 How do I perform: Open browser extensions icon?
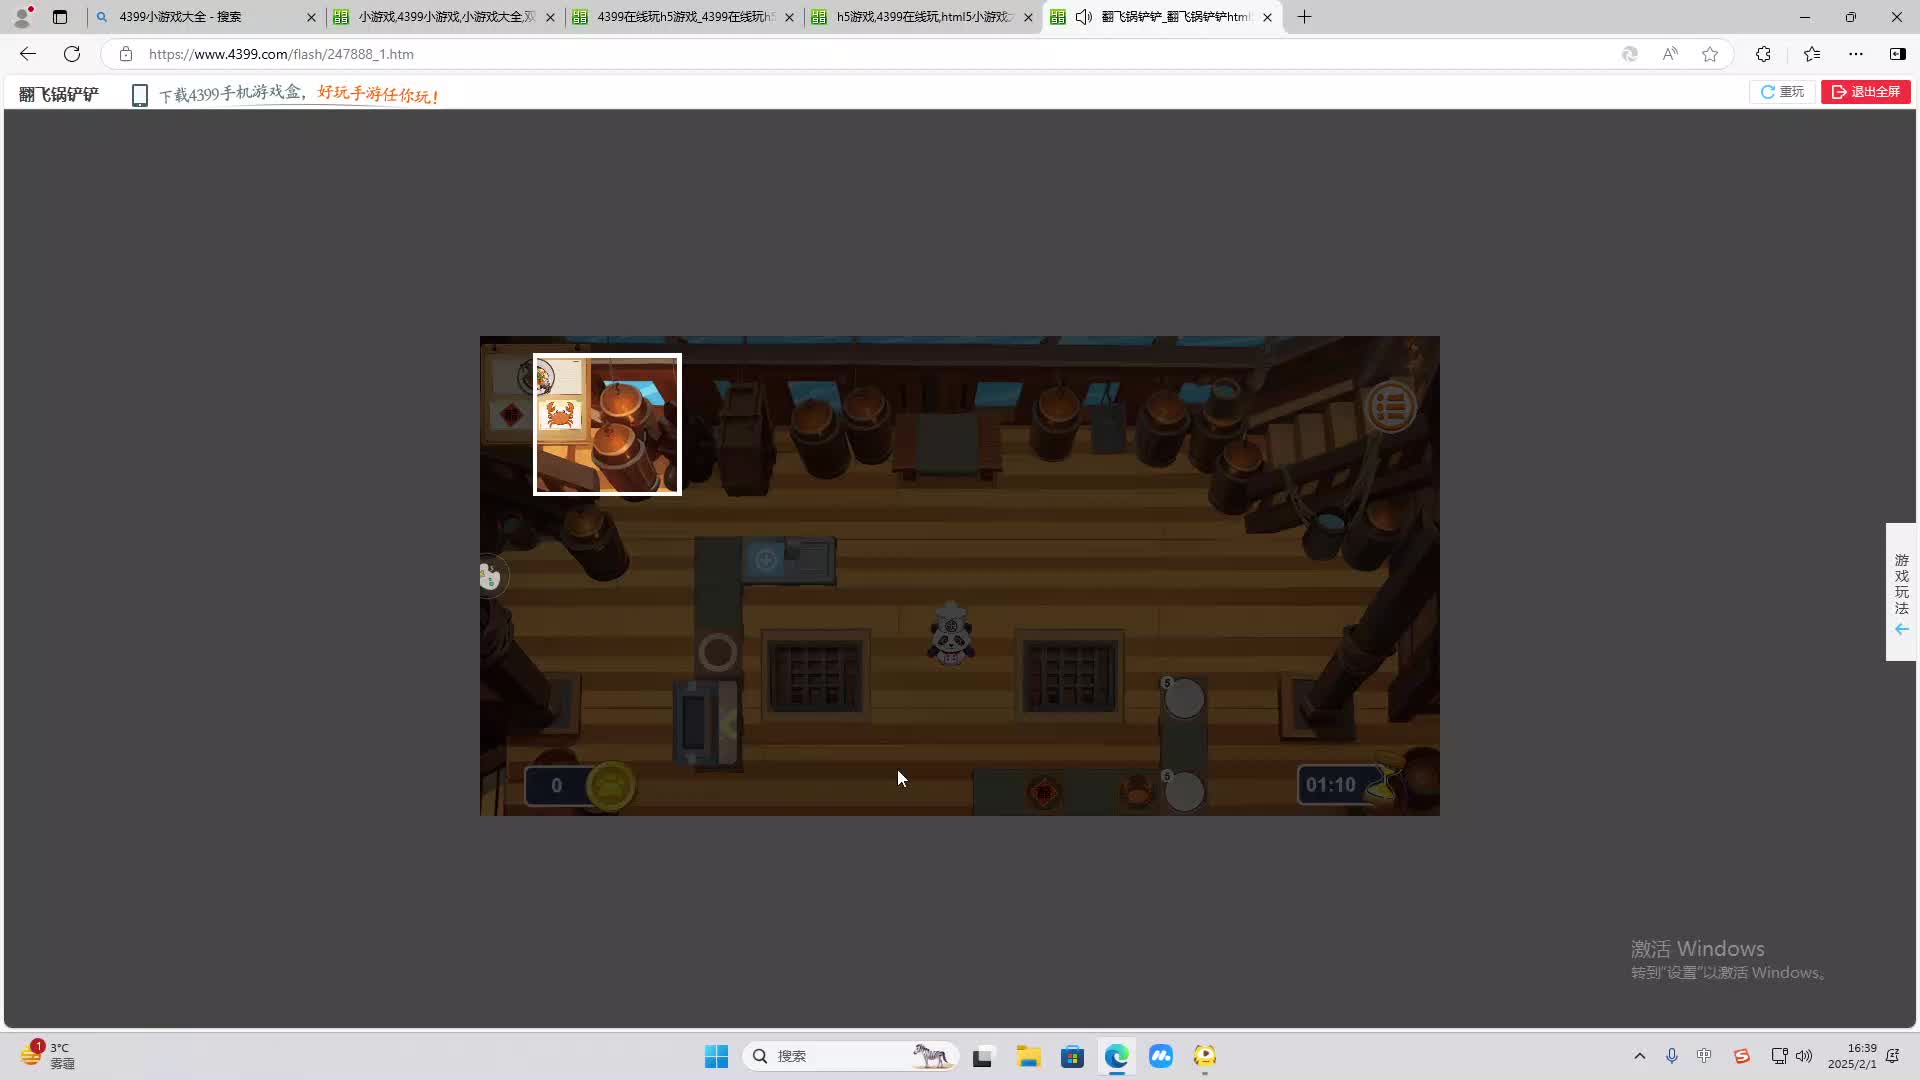[x=1763, y=54]
